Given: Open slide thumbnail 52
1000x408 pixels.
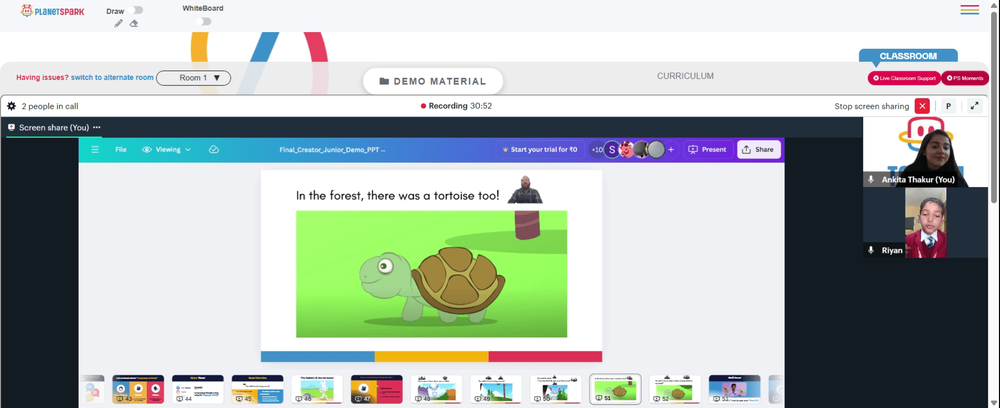Looking at the screenshot, I should click(x=675, y=389).
